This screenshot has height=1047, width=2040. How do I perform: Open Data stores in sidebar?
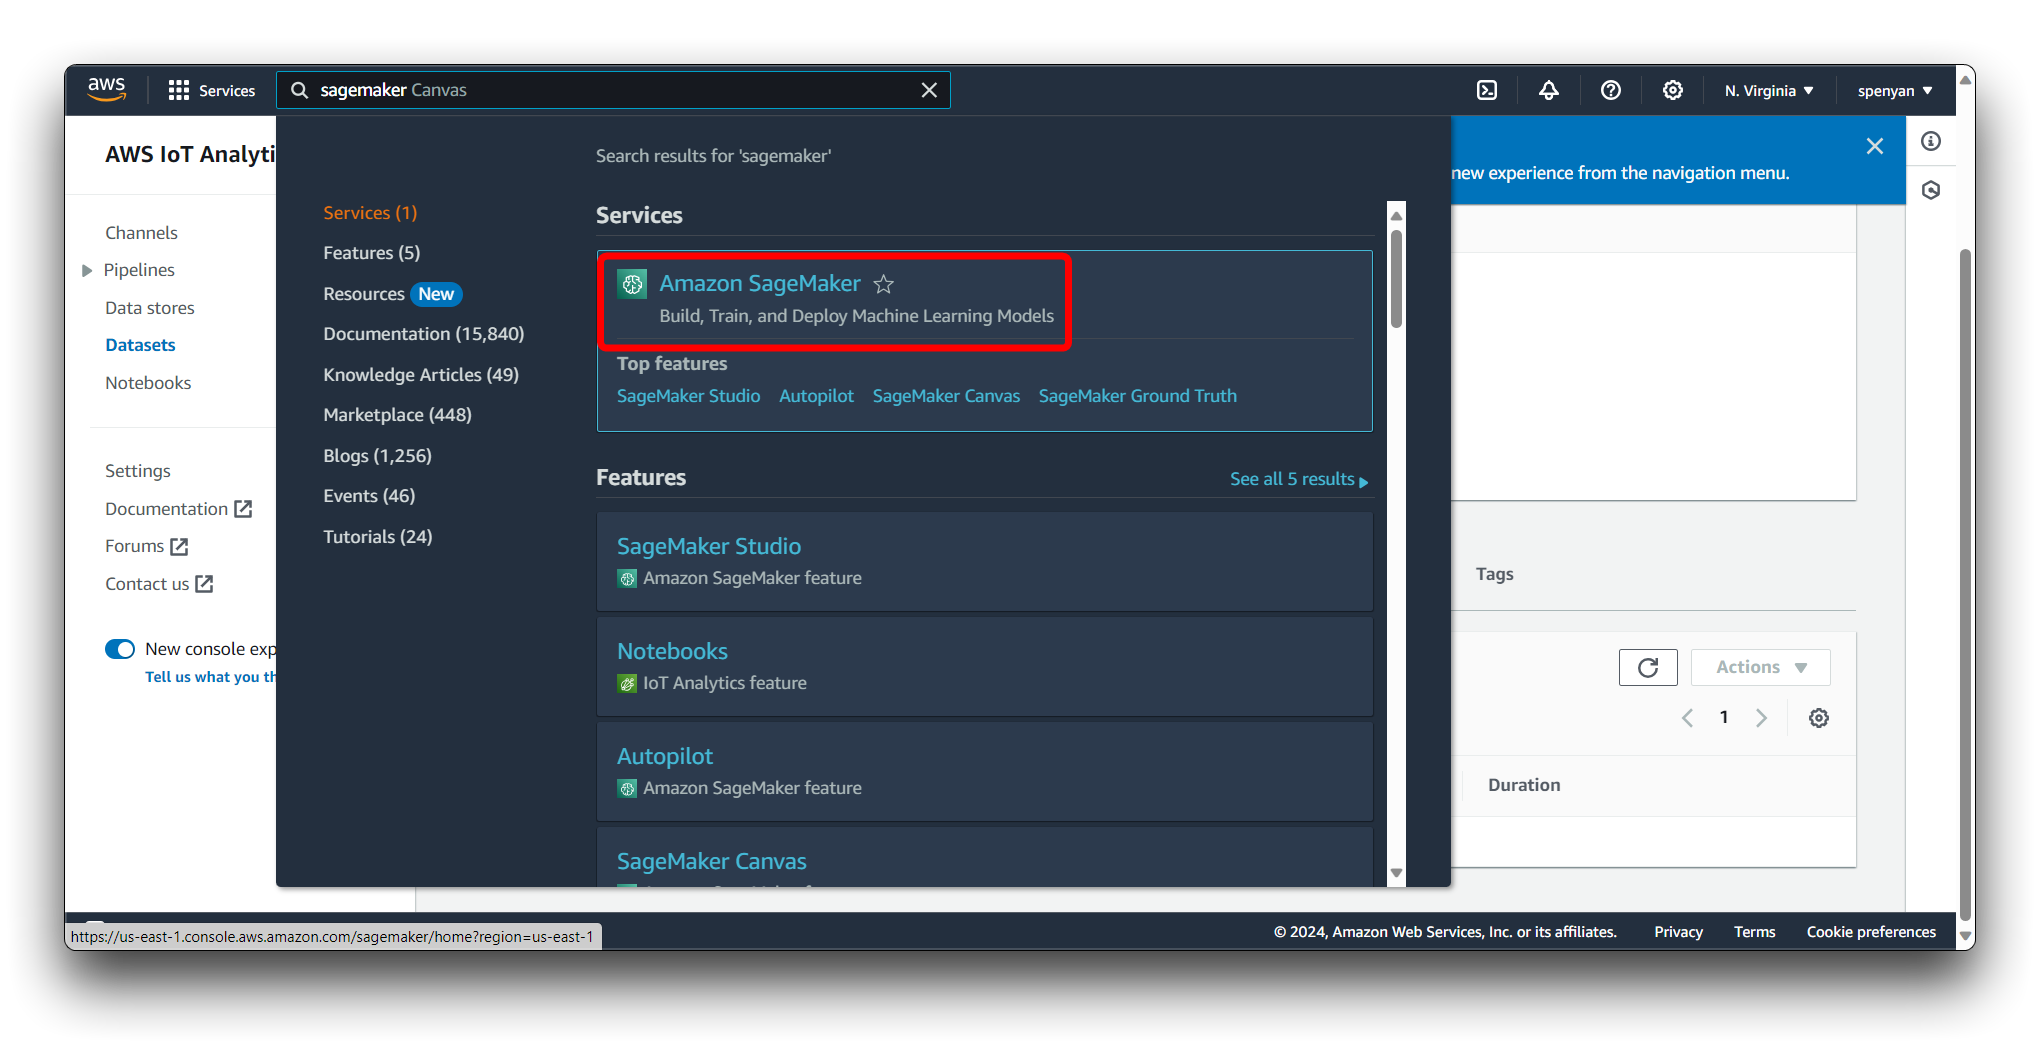[150, 308]
